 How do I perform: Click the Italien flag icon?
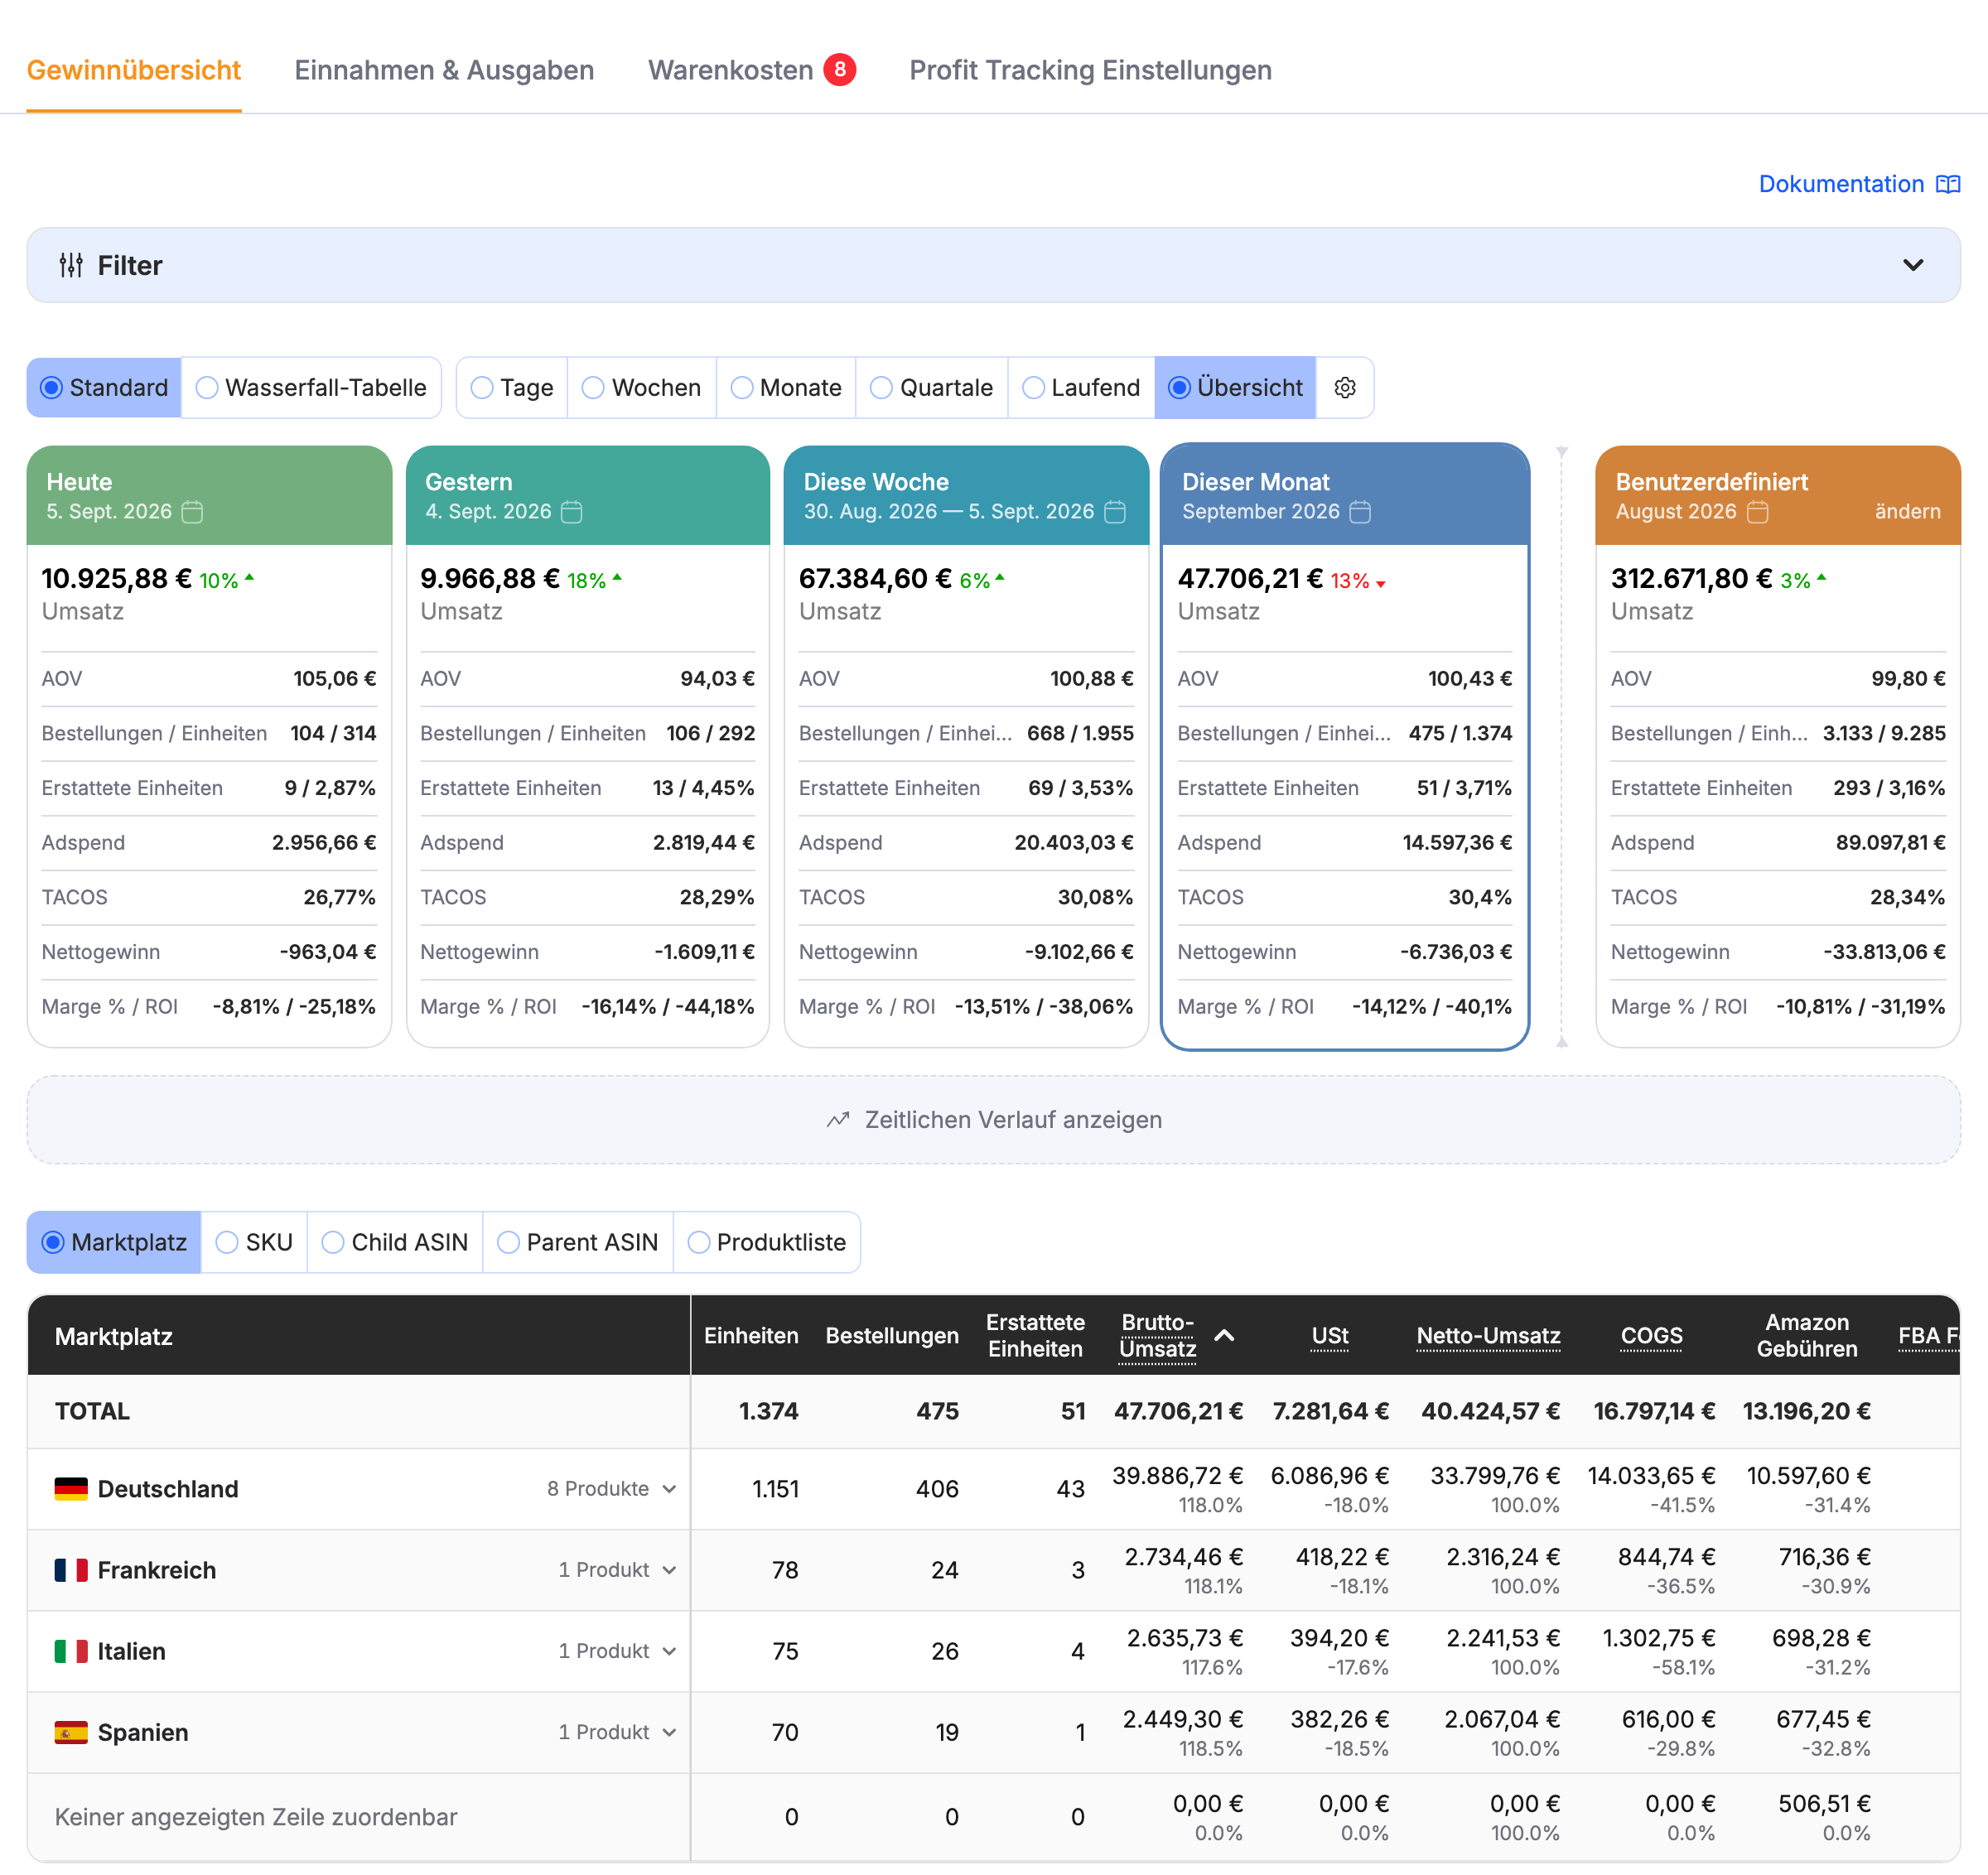click(x=71, y=1651)
